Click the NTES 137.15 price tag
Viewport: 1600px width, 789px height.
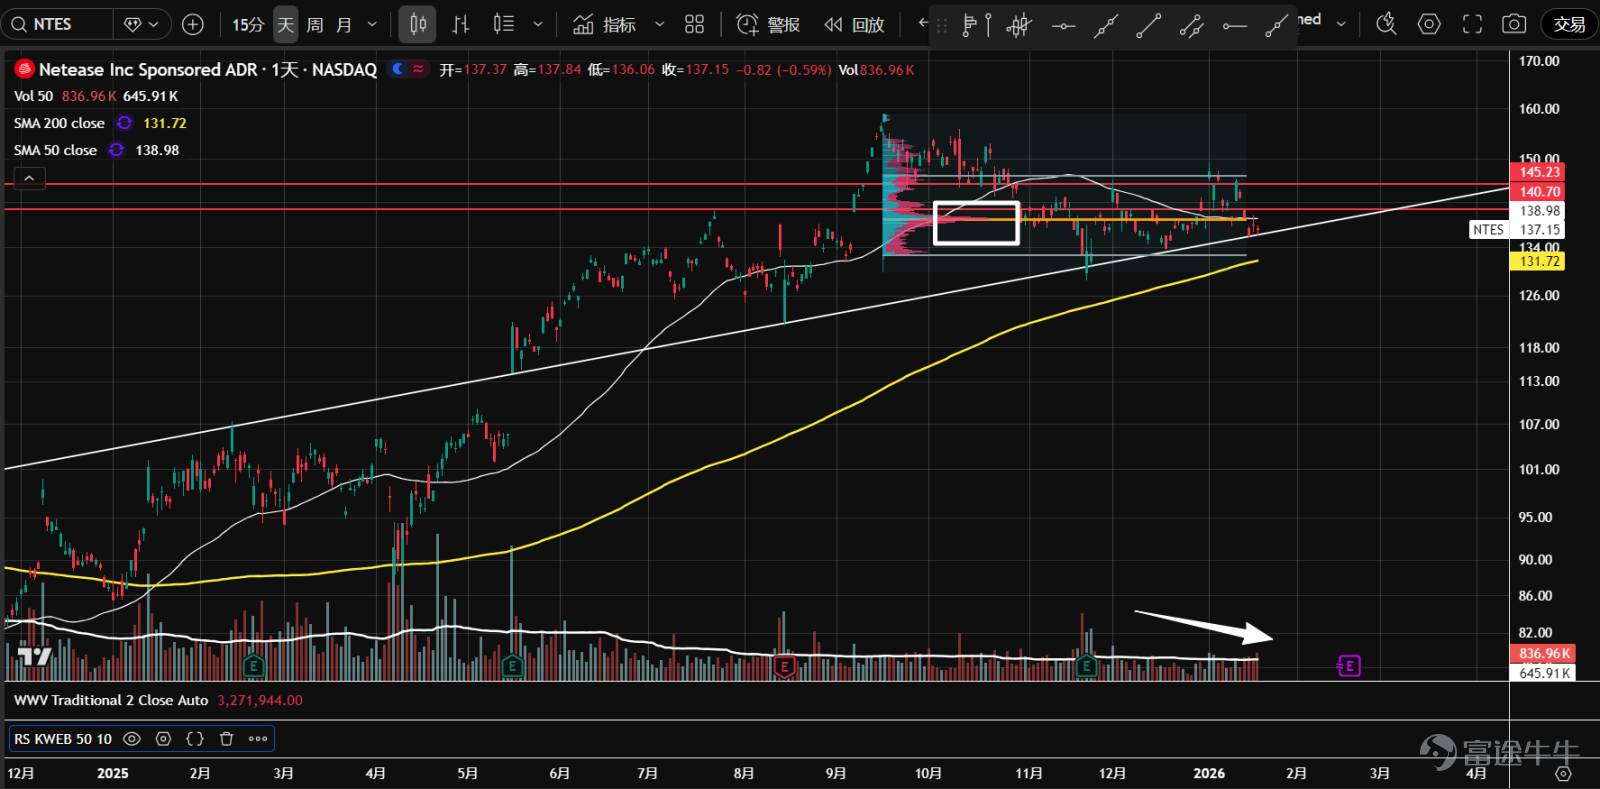tap(1517, 230)
